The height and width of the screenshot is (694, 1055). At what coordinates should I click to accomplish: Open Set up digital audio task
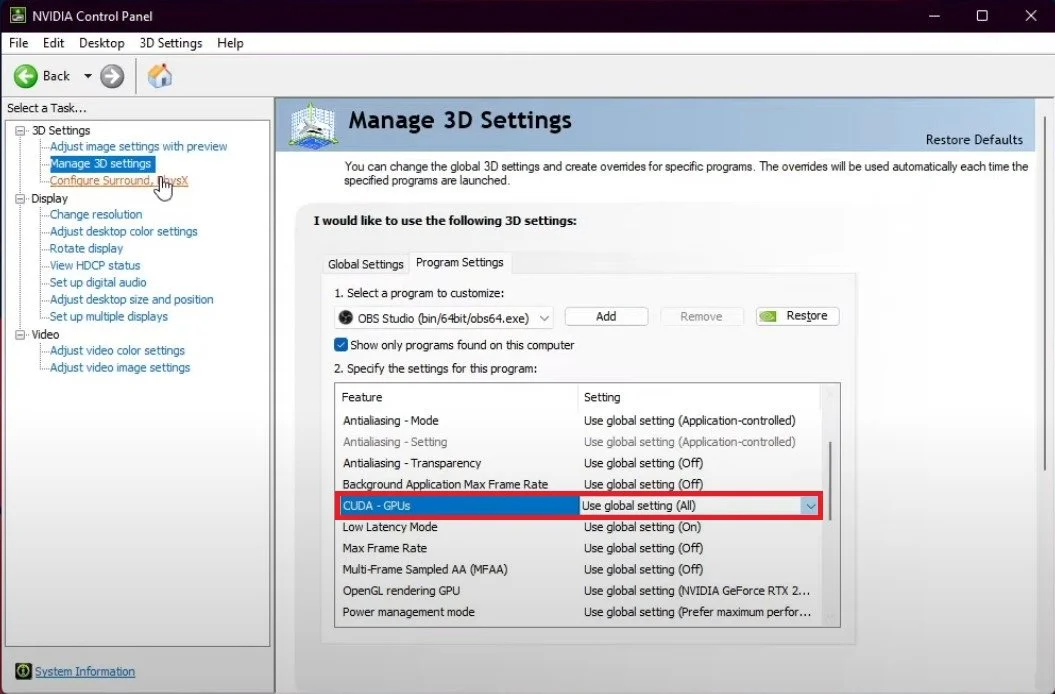(98, 282)
